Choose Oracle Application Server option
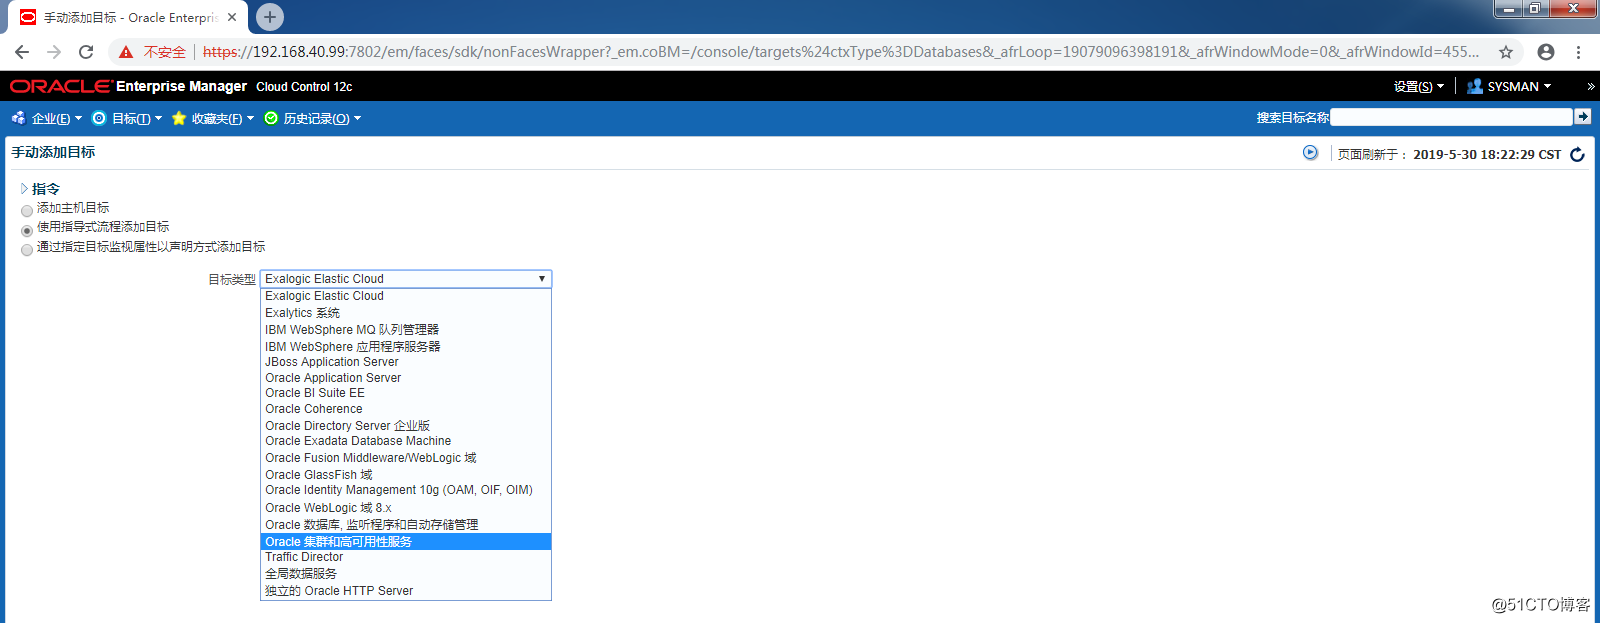This screenshot has height=623, width=1600. pos(406,378)
